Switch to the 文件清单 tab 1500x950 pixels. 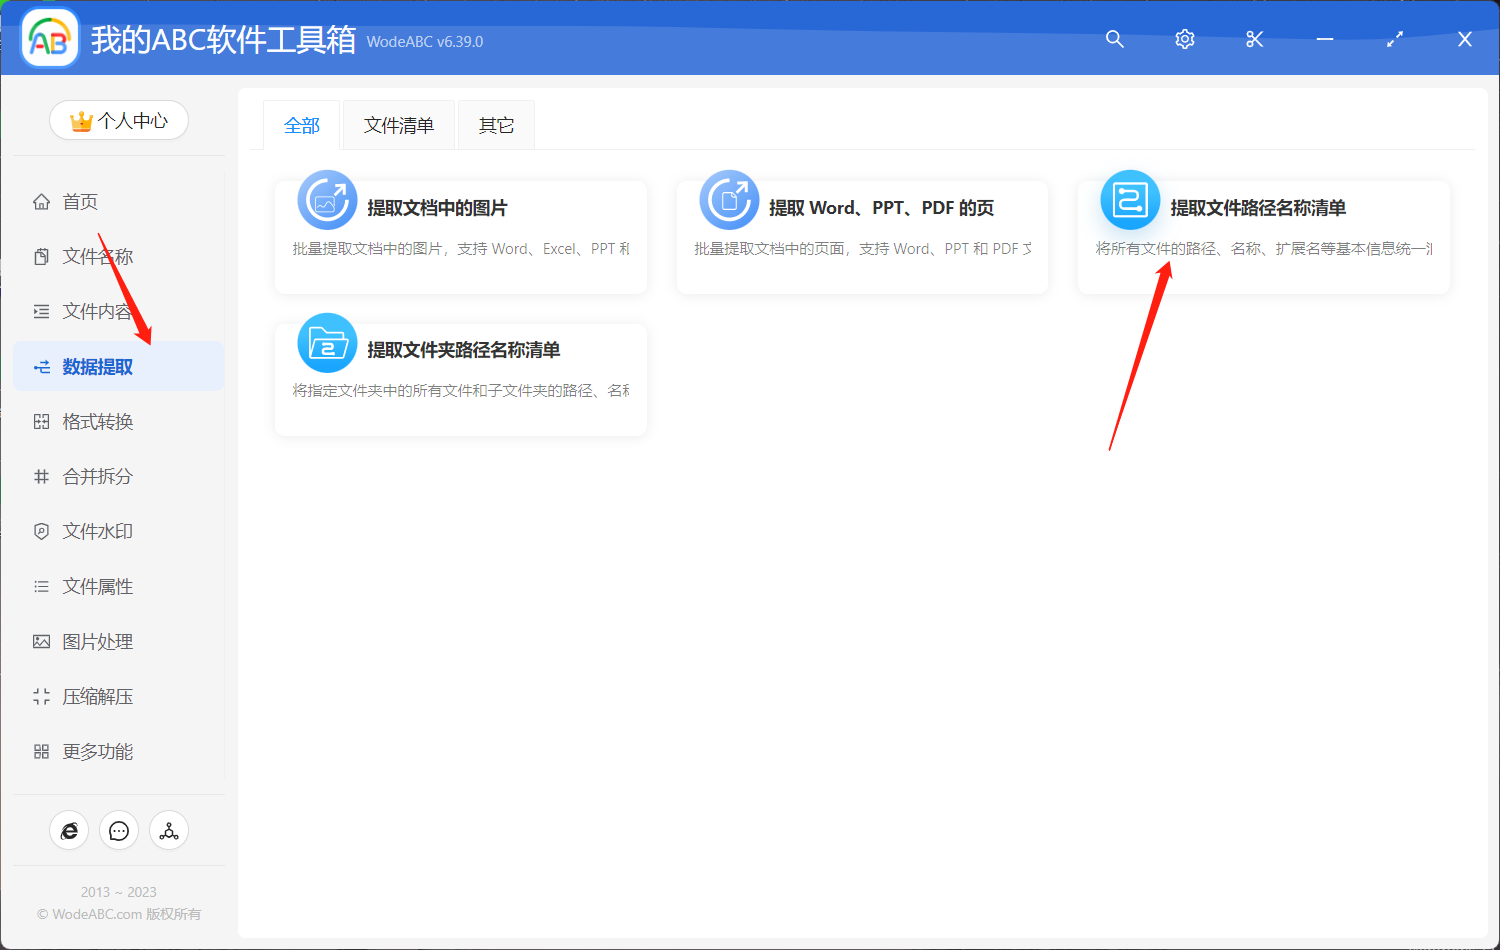pos(398,124)
